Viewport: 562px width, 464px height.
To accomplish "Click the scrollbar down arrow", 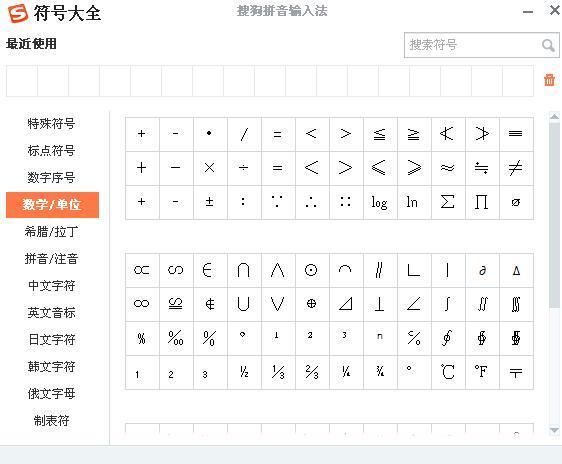I will (554, 430).
